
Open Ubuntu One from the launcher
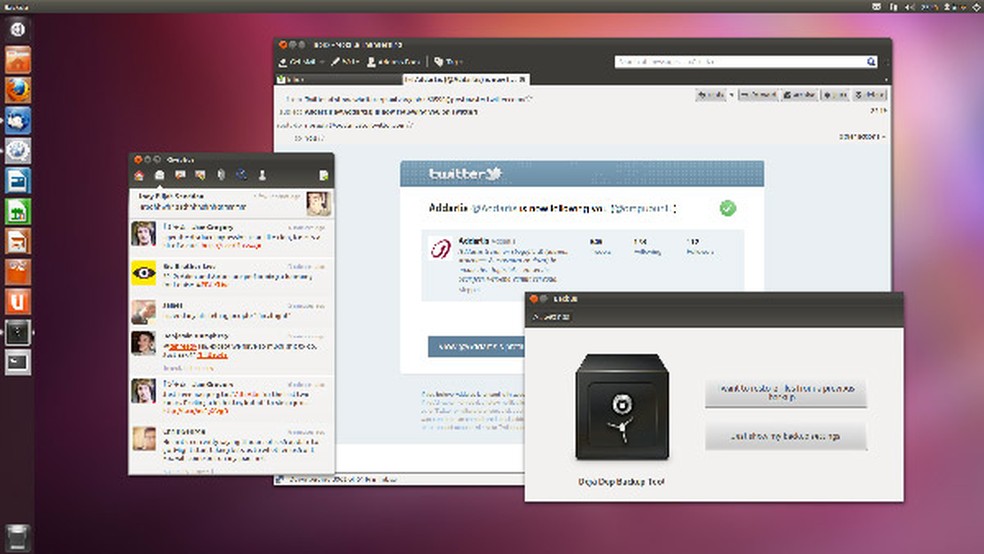[18, 301]
